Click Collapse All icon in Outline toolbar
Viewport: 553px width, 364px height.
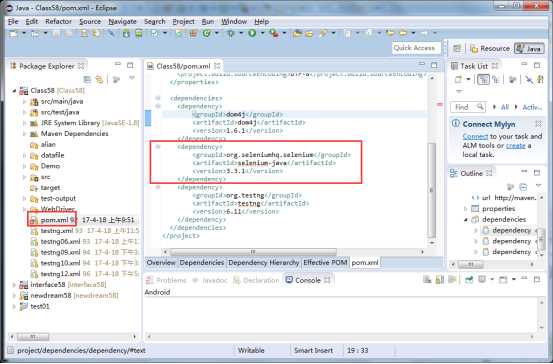point(523,187)
